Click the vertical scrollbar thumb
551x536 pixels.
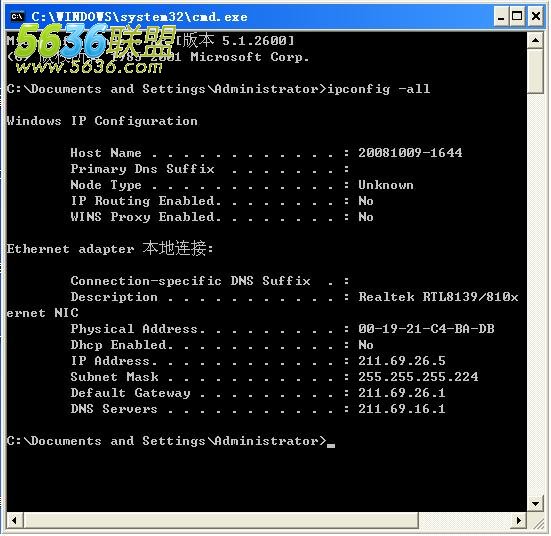click(x=536, y=71)
